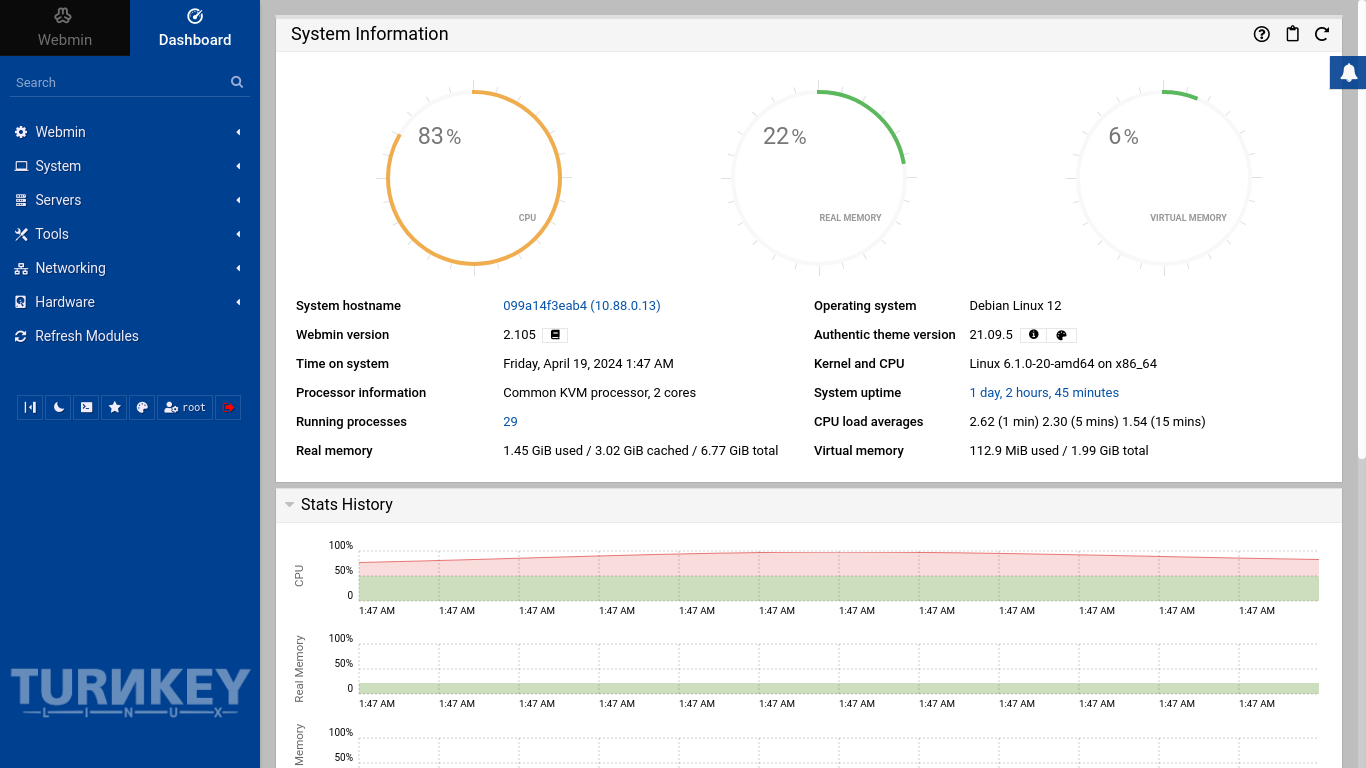Collapse the Stats History panel
1366x768 pixels.
(290, 504)
